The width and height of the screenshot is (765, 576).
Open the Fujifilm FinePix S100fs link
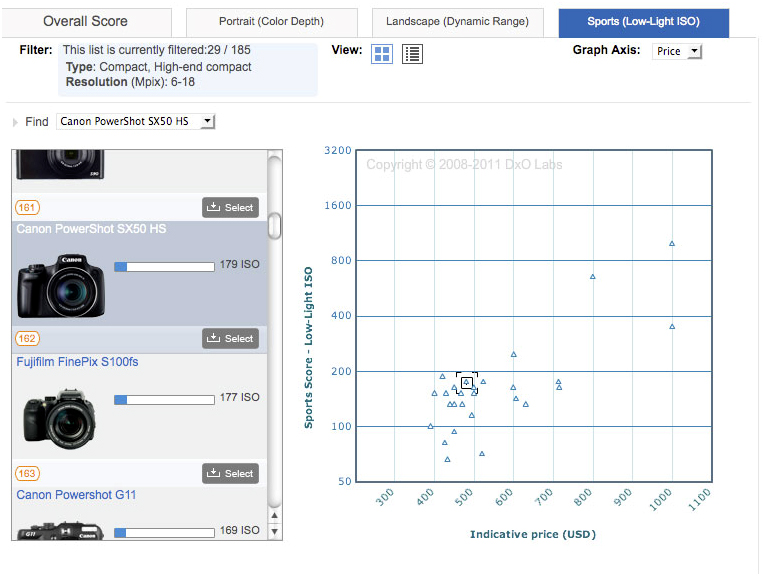coord(77,362)
